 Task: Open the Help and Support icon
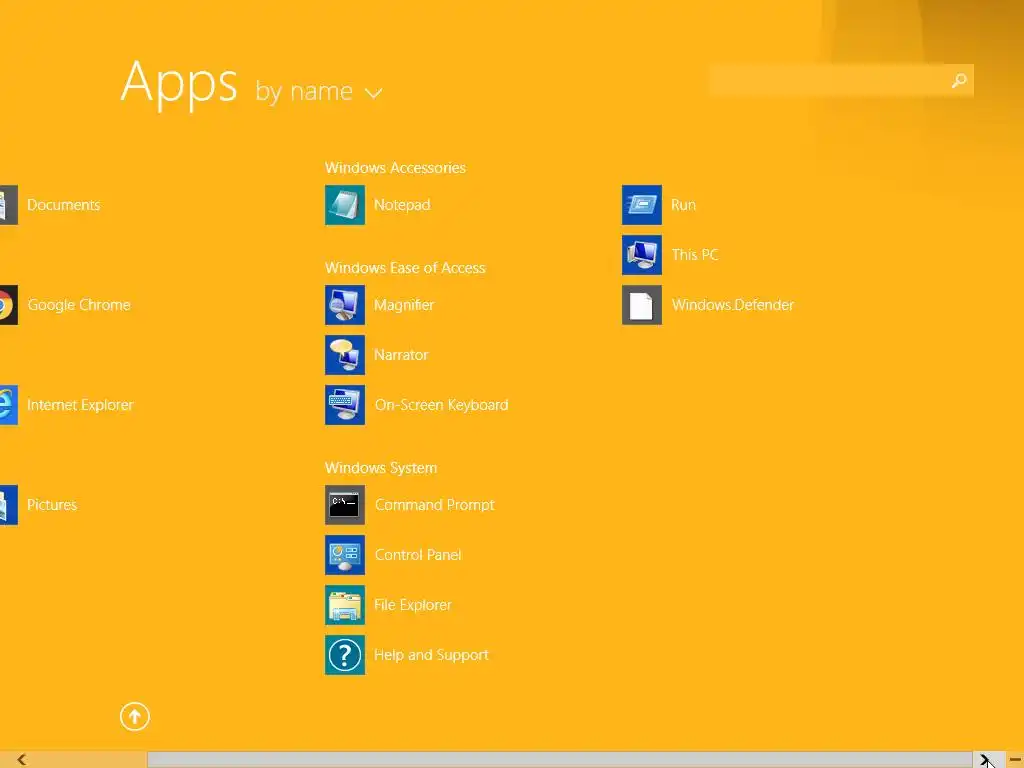(x=345, y=655)
